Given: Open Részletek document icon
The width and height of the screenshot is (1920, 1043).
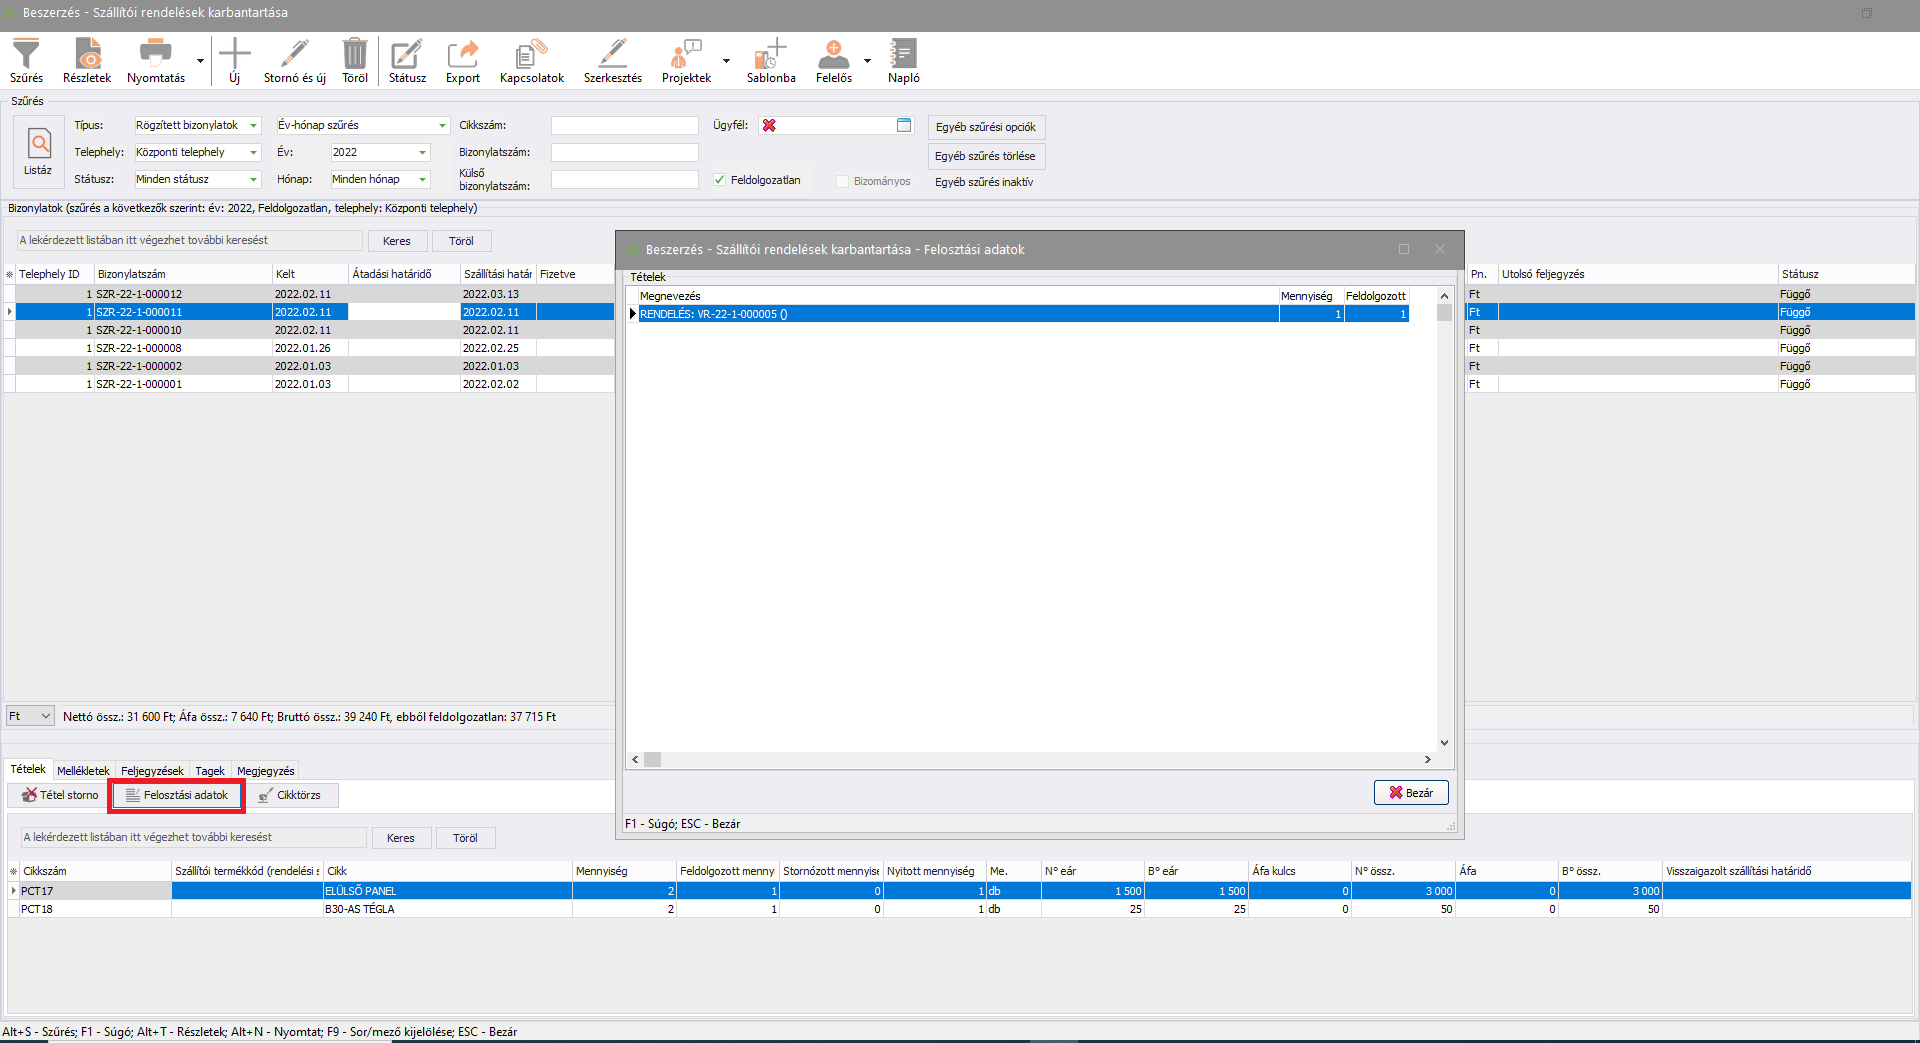Looking at the screenshot, I should coord(87,55).
